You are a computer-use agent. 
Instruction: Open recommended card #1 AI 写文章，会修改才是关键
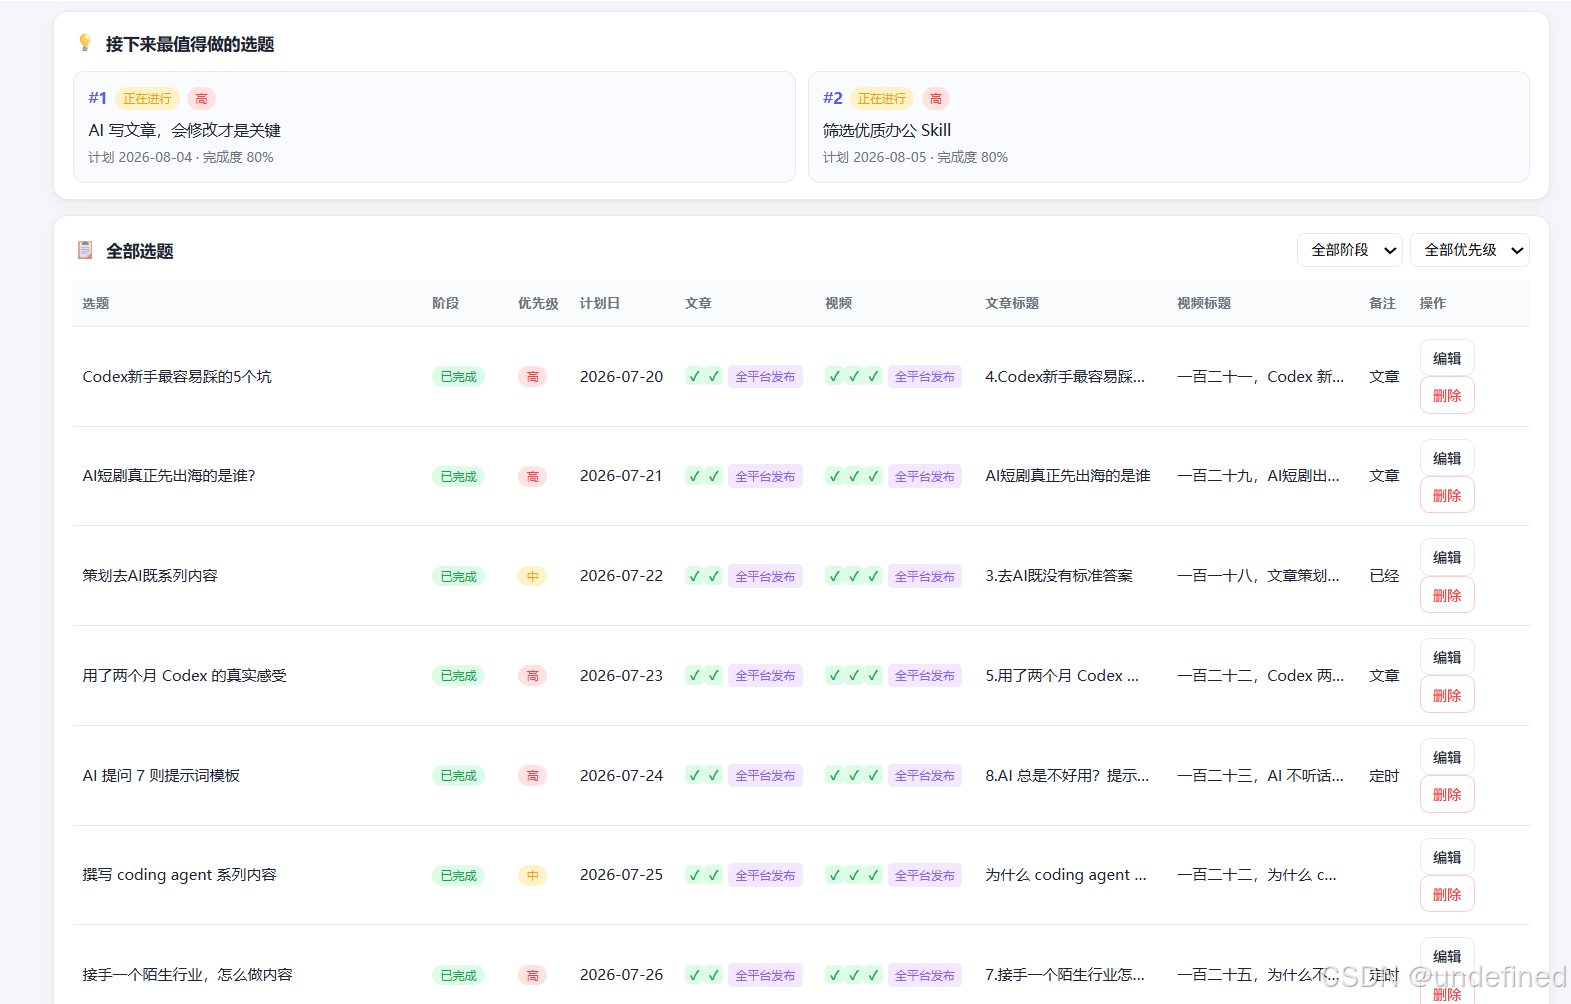[x=434, y=127]
